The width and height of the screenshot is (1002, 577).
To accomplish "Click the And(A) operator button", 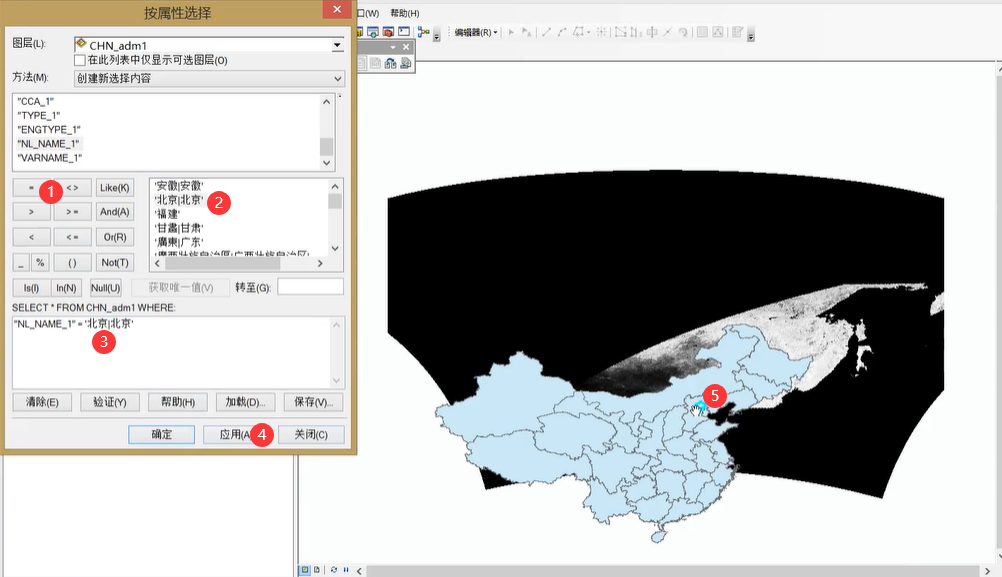I will pos(114,212).
